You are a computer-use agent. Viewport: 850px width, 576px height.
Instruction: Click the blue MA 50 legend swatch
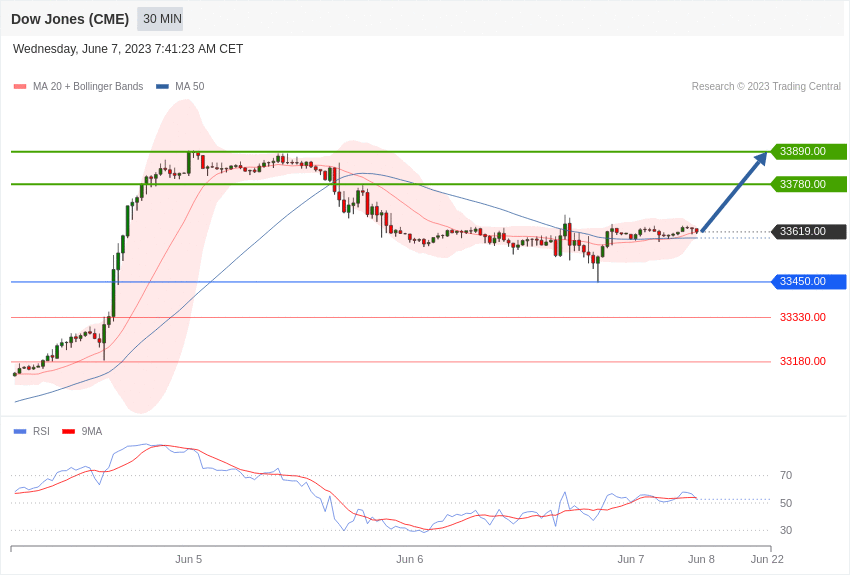162,87
